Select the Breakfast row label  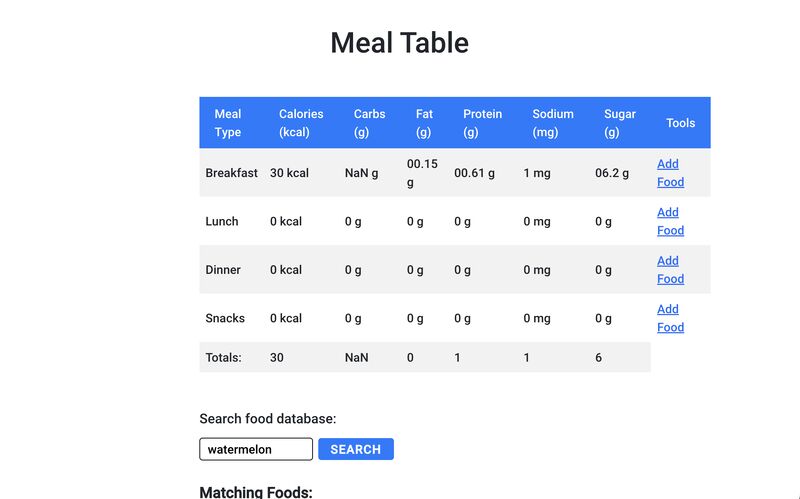(x=232, y=173)
